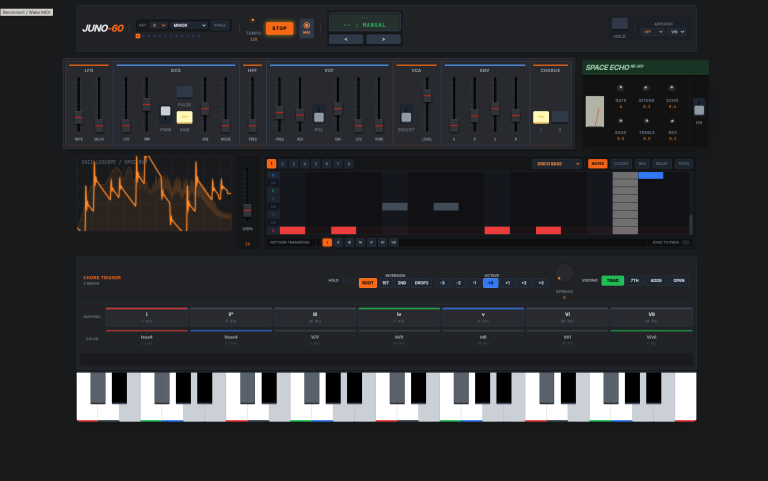The image size is (768, 481).
Task: Switch to the NOTES lane tab
Action: pyautogui.click(x=598, y=164)
